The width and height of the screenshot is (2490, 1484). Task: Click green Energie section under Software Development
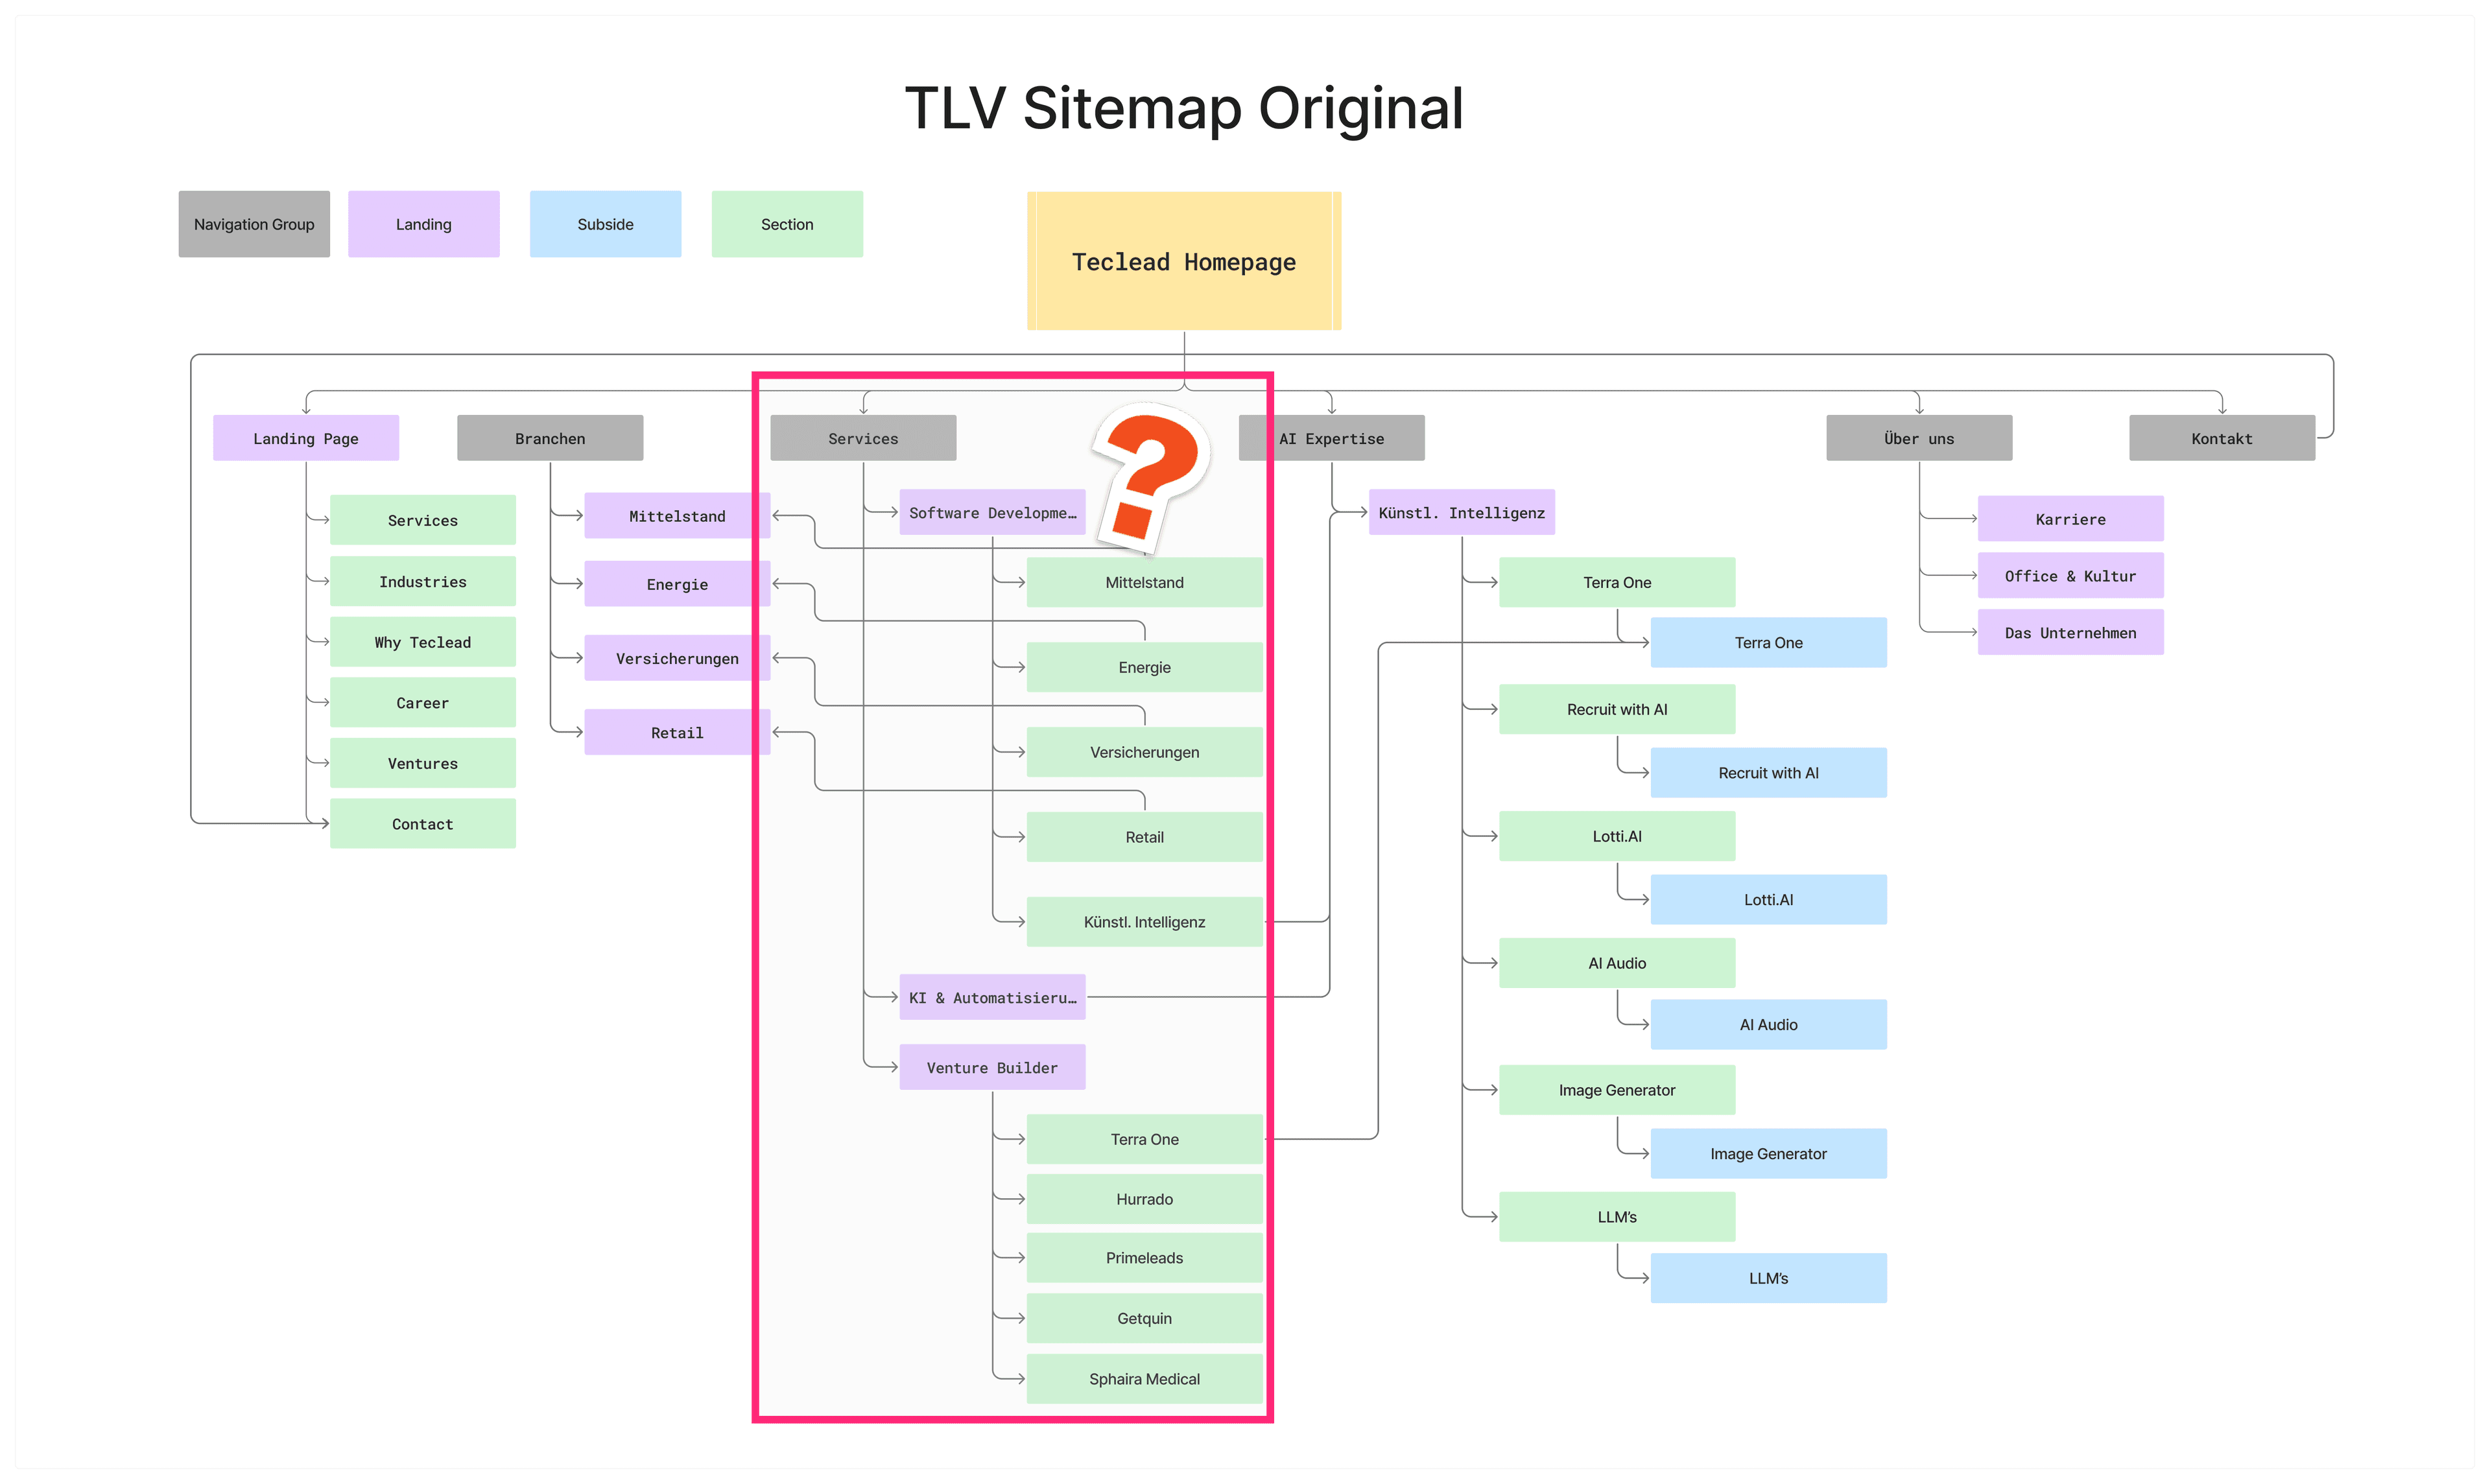click(x=1145, y=667)
